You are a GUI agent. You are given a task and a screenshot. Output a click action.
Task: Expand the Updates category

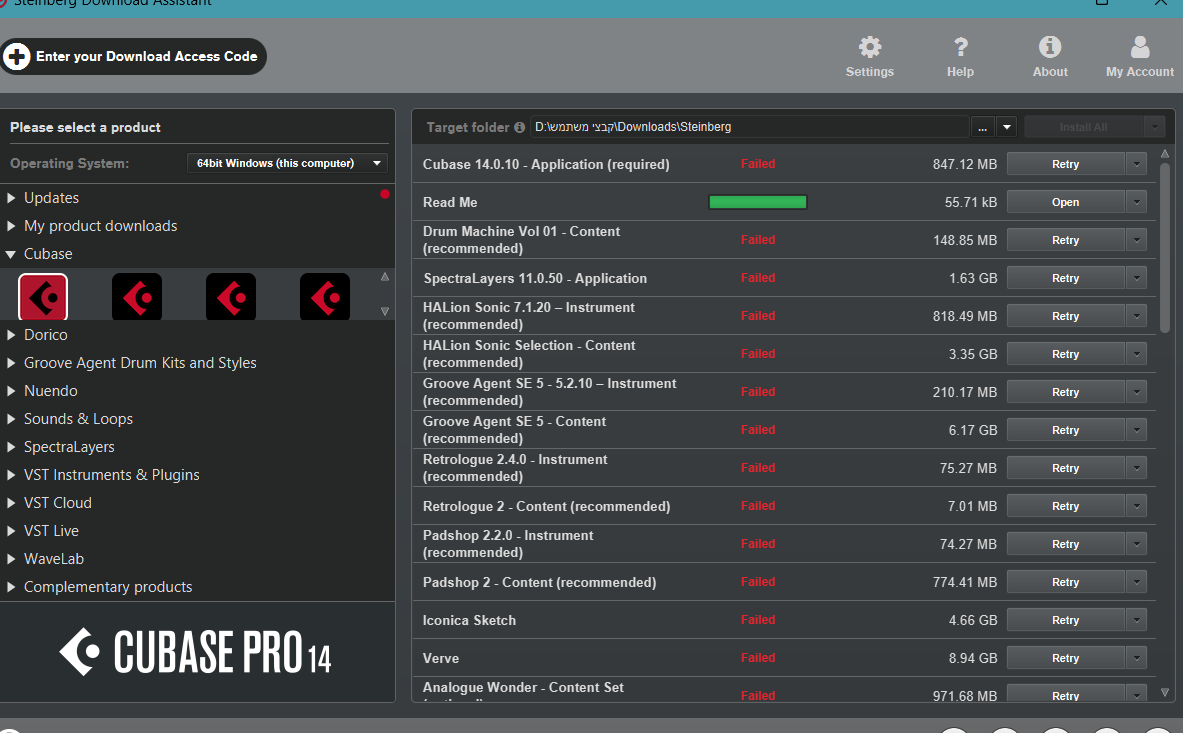coord(11,198)
